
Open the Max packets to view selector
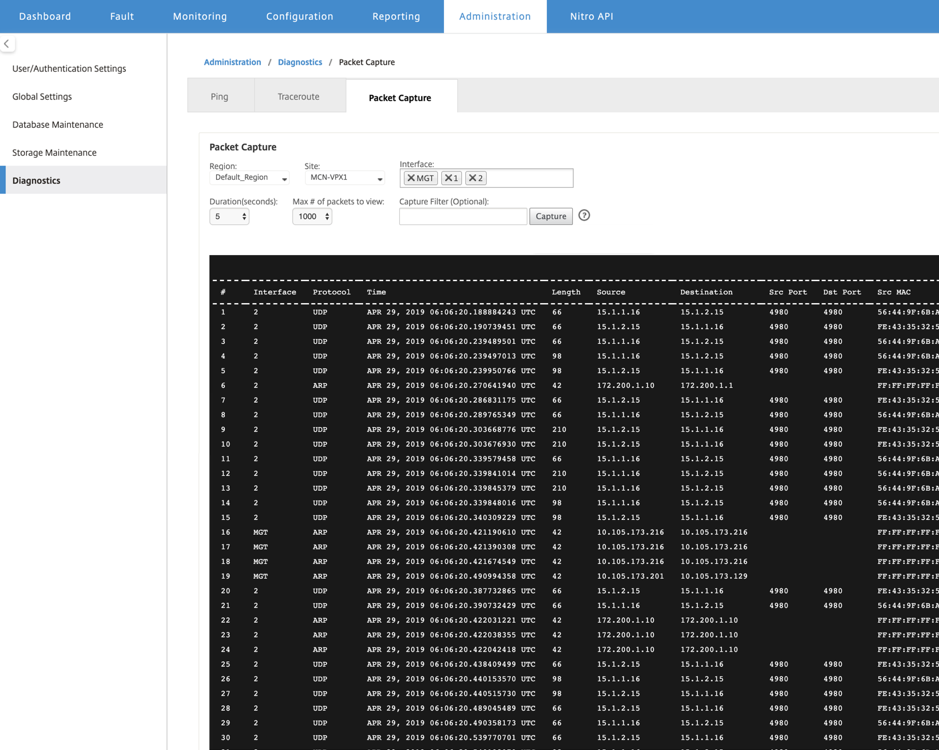pyautogui.click(x=312, y=216)
